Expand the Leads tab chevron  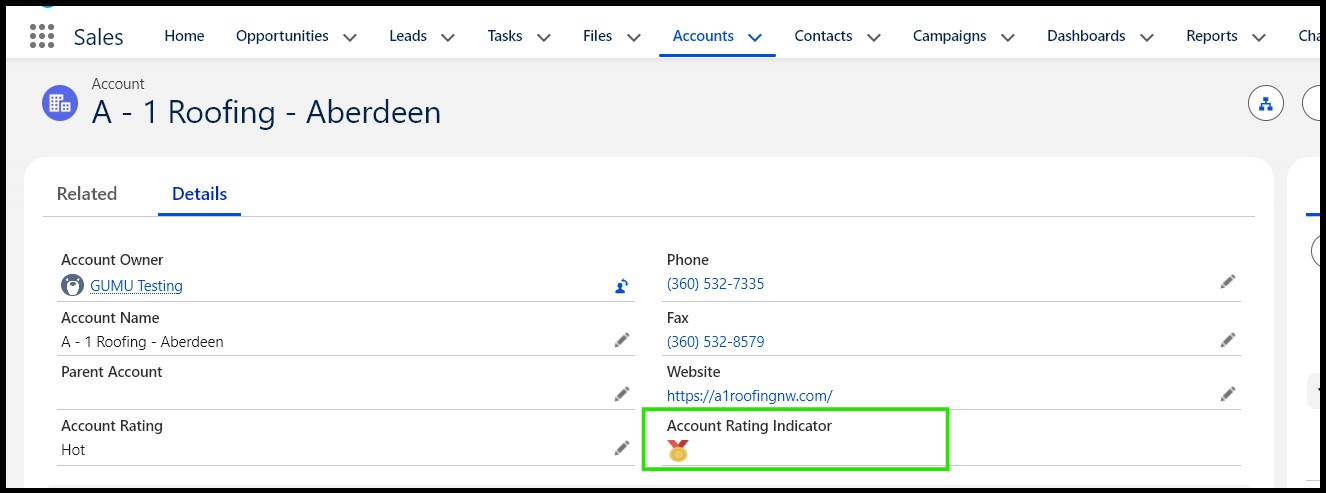click(x=448, y=37)
